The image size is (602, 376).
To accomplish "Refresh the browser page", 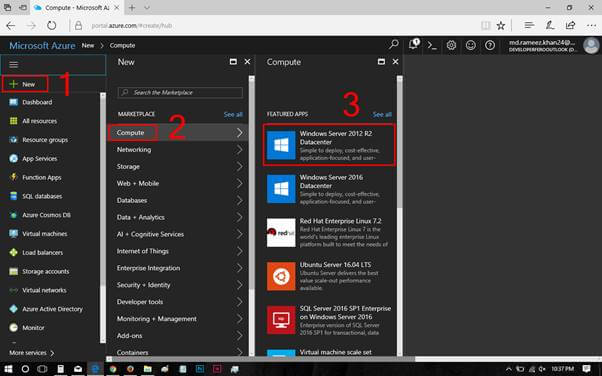I will 51,26.
